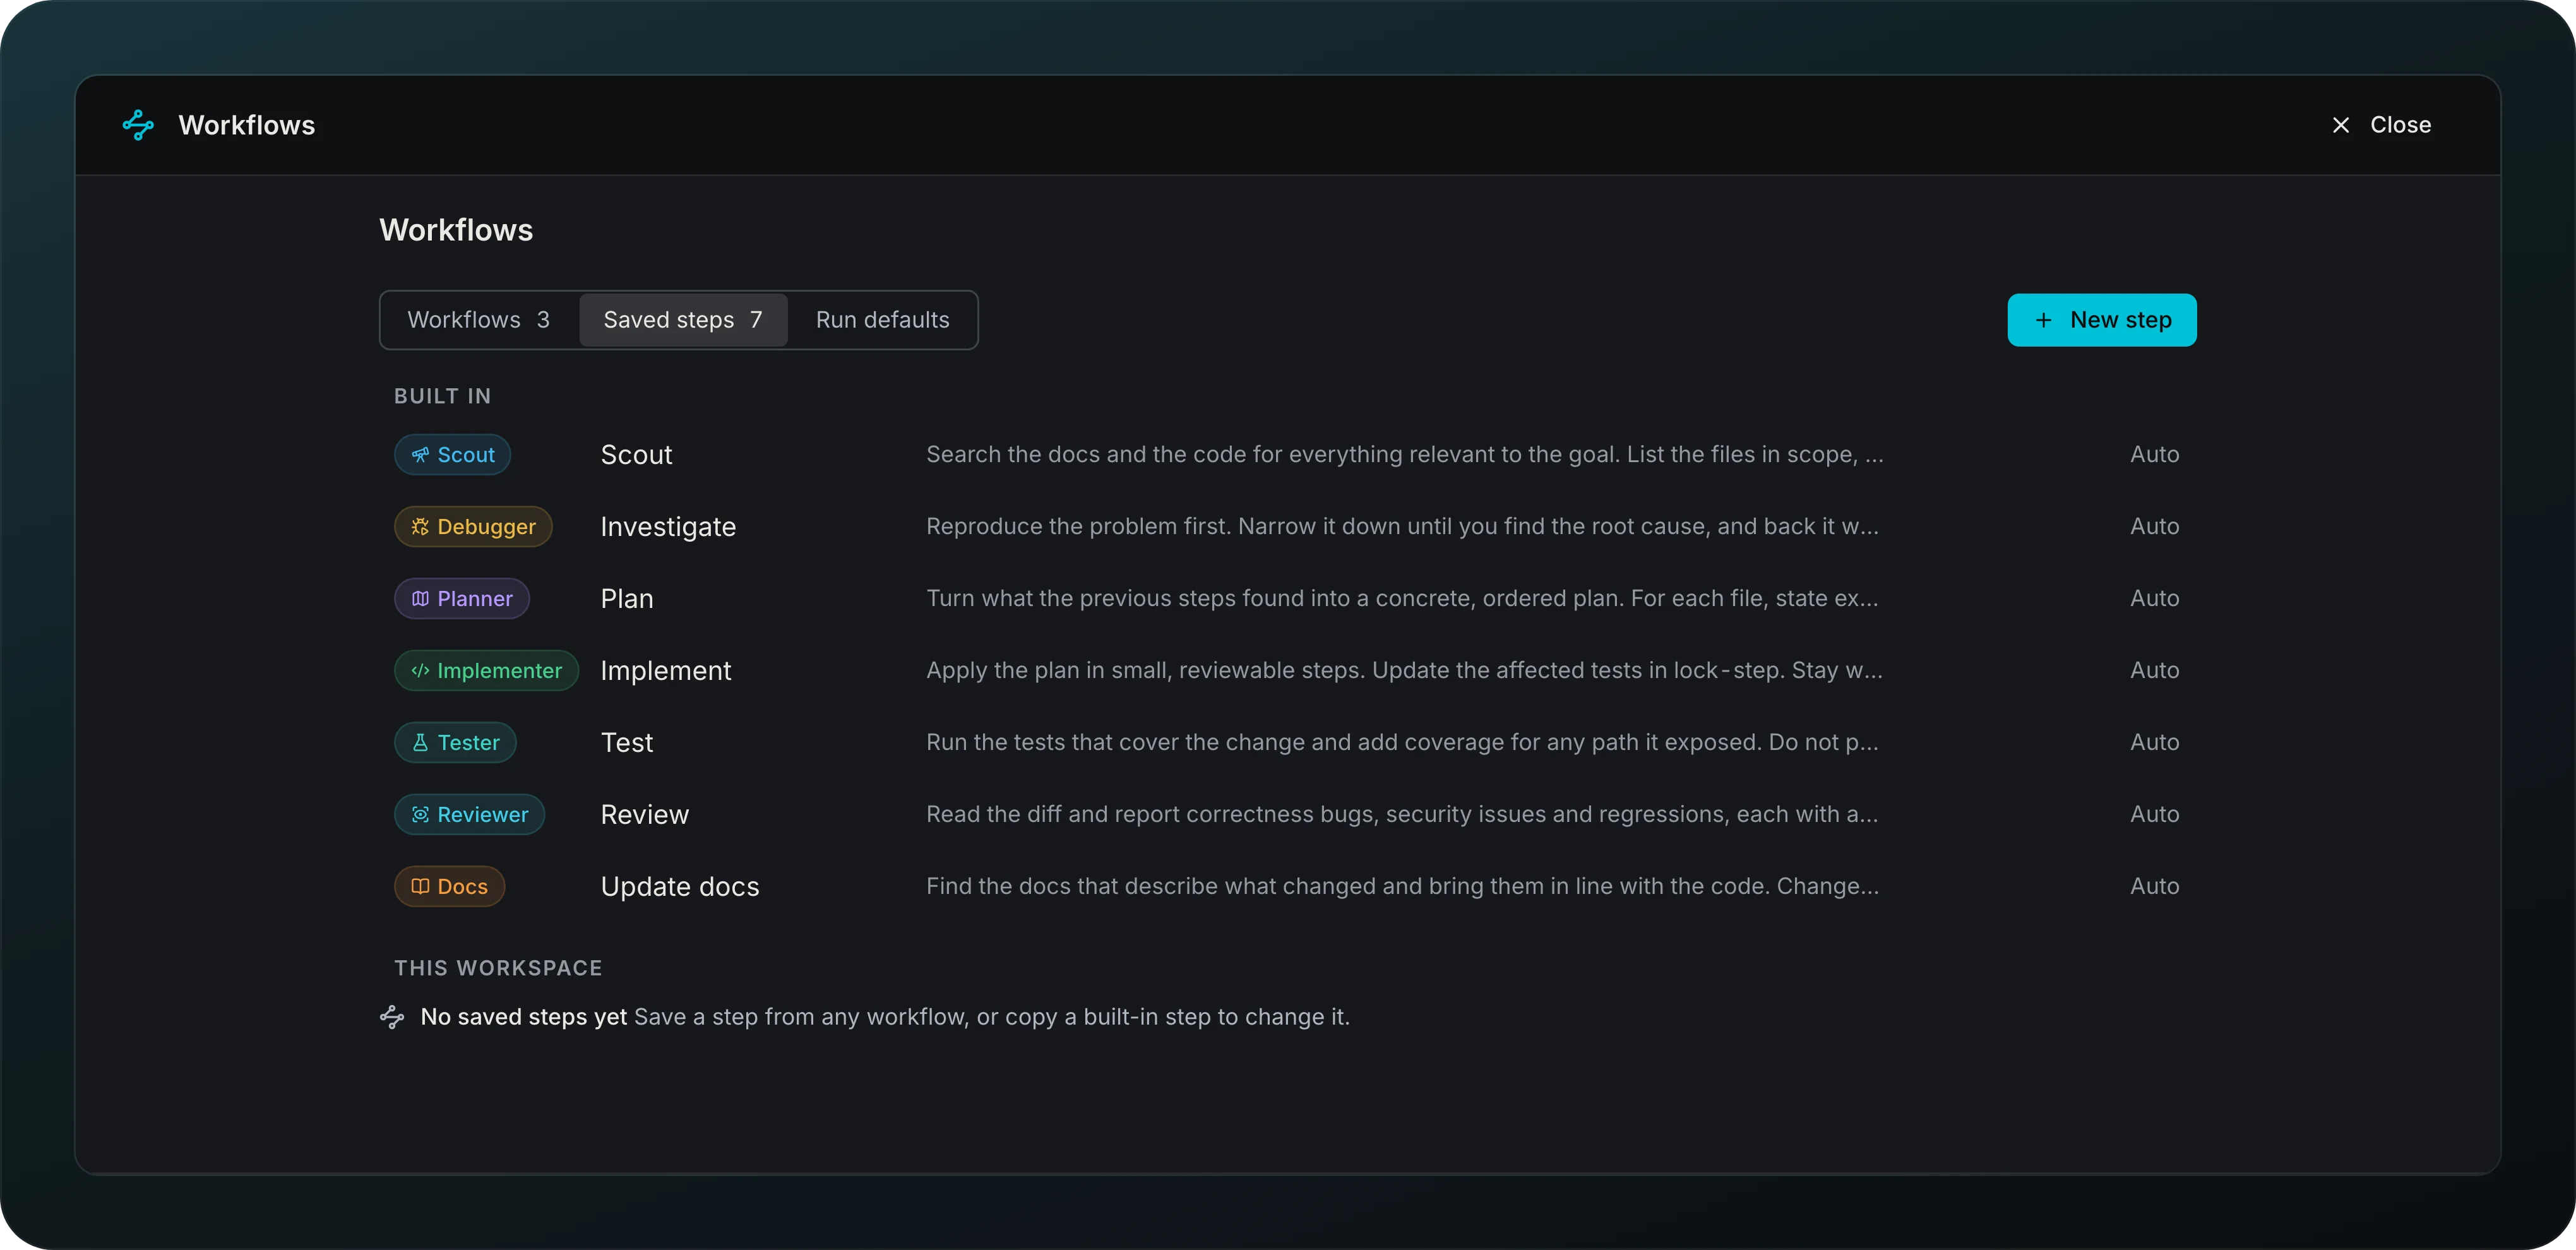
Task: Click Auto value in the Investigate row
Action: (x=2154, y=527)
